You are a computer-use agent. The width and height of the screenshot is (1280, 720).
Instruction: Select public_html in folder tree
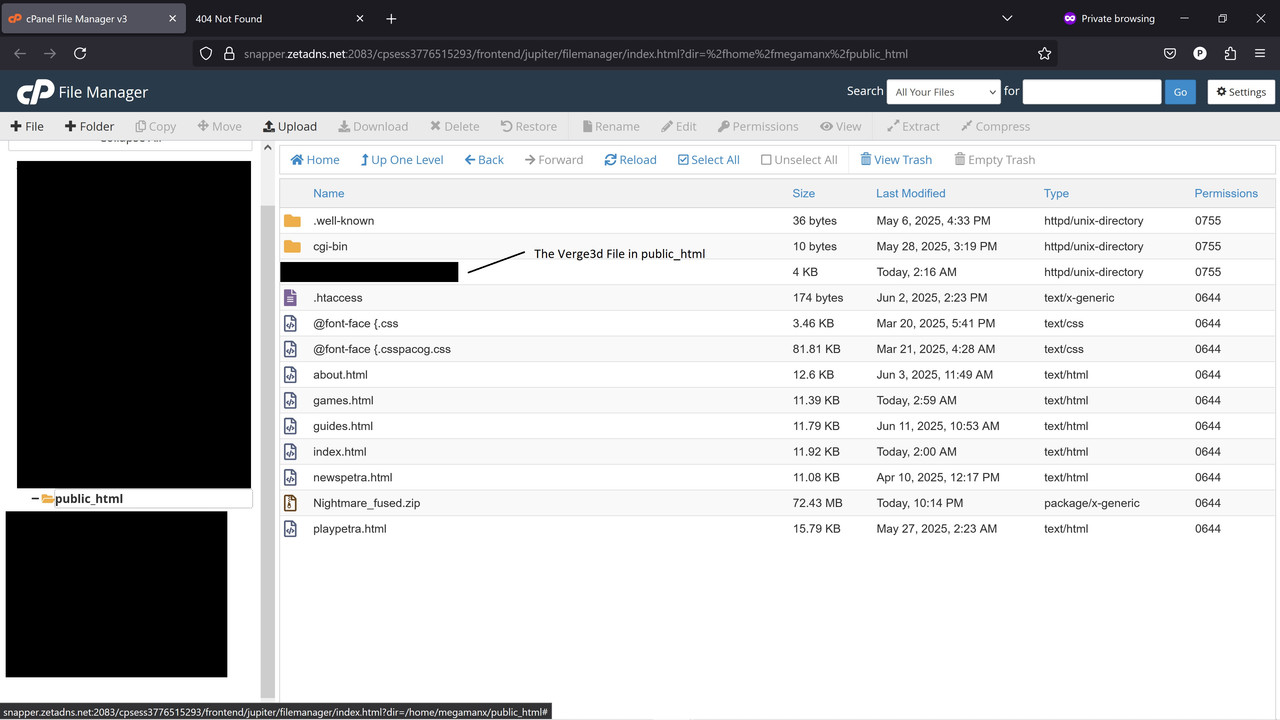pos(89,499)
